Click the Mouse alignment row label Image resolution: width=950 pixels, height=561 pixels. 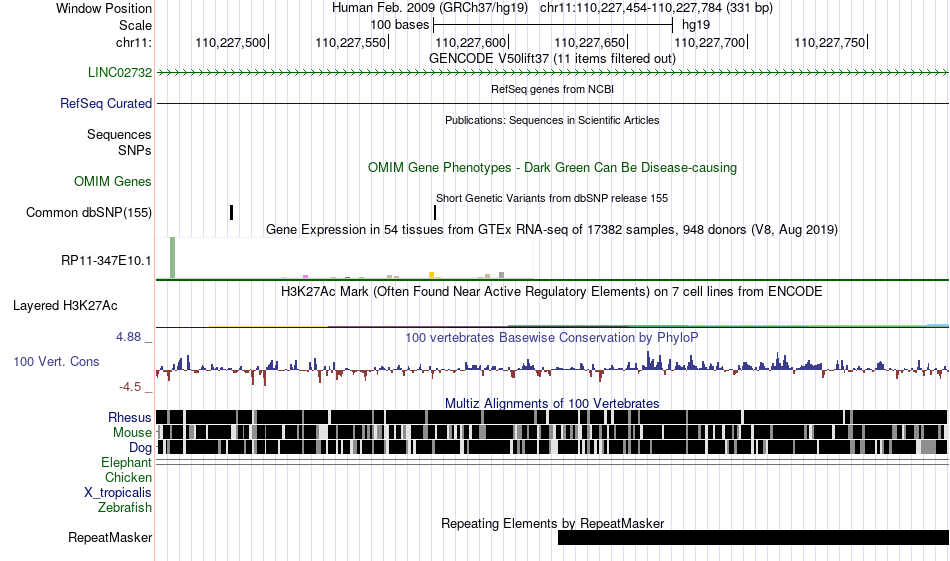click(x=132, y=433)
